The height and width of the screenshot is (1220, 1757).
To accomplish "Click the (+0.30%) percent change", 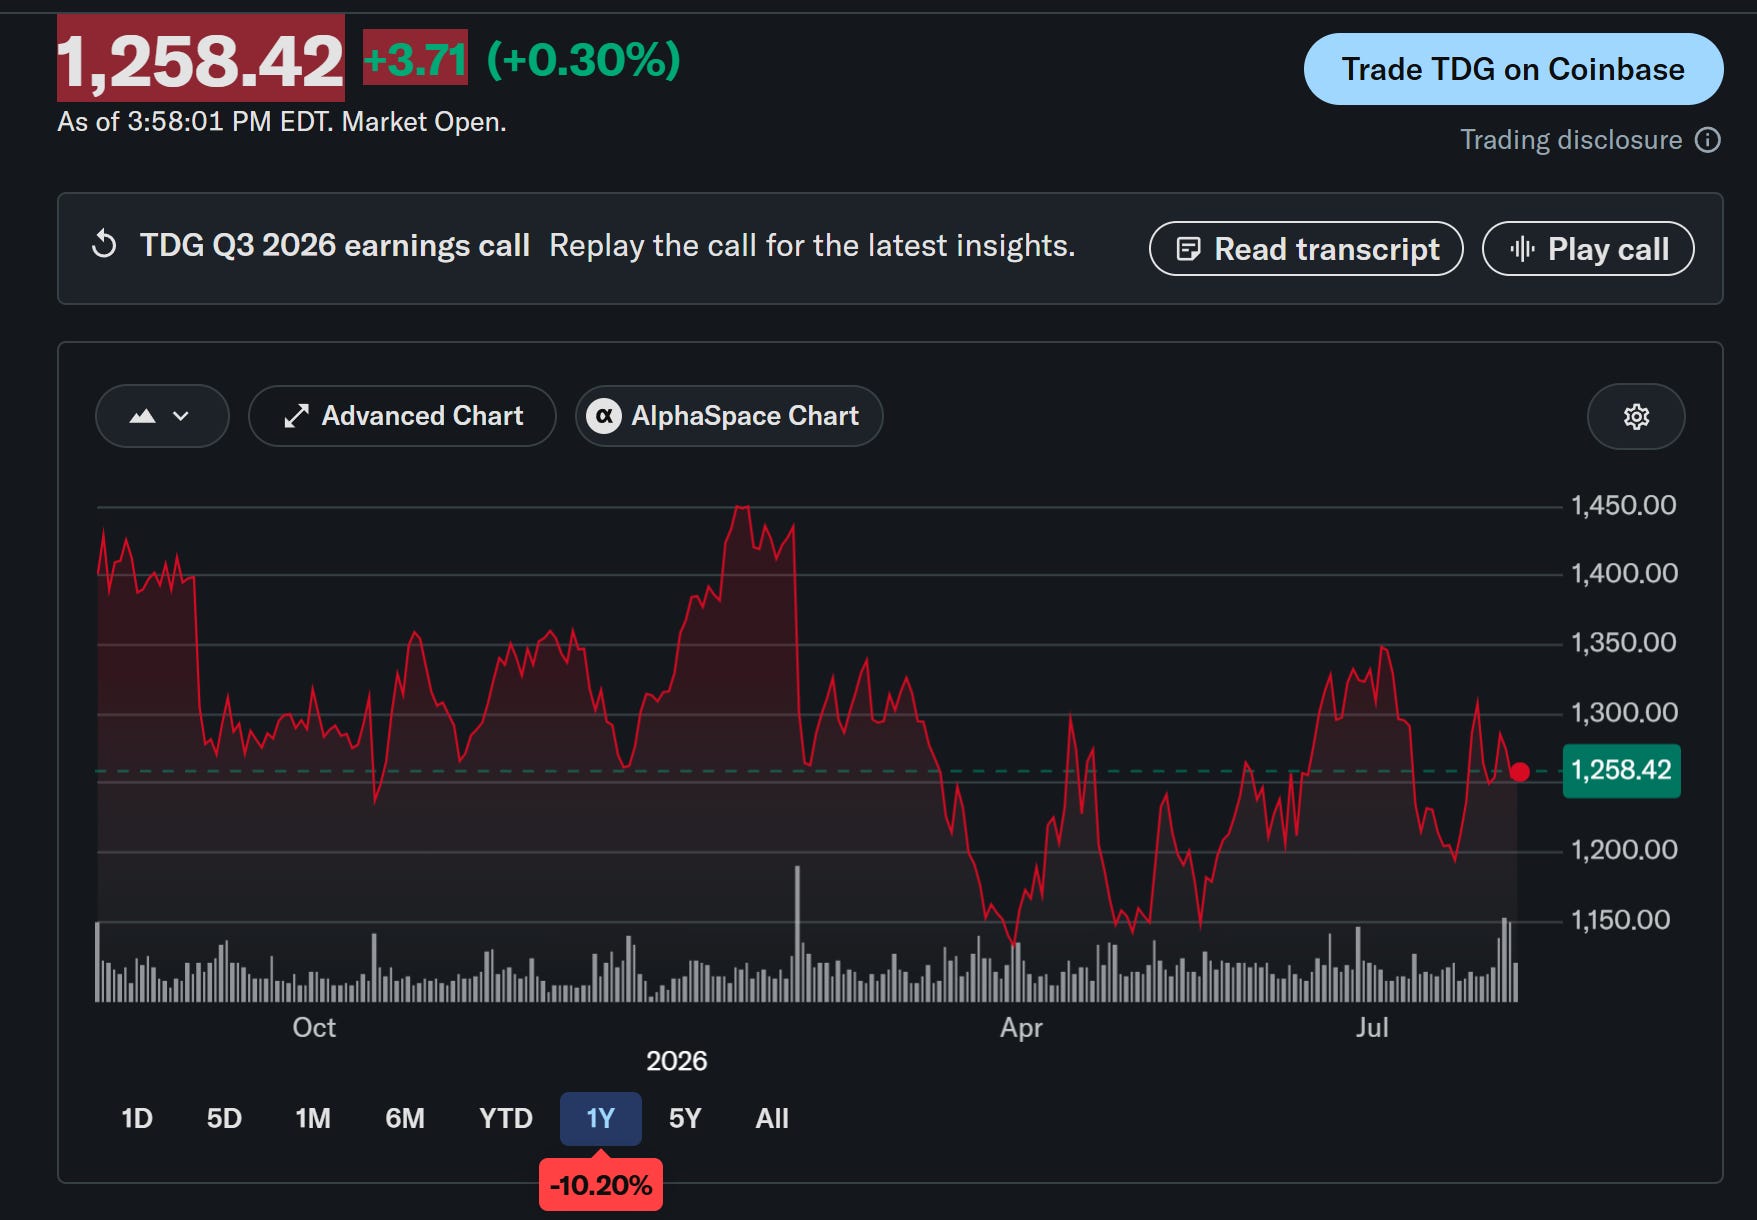I will pos(584,59).
